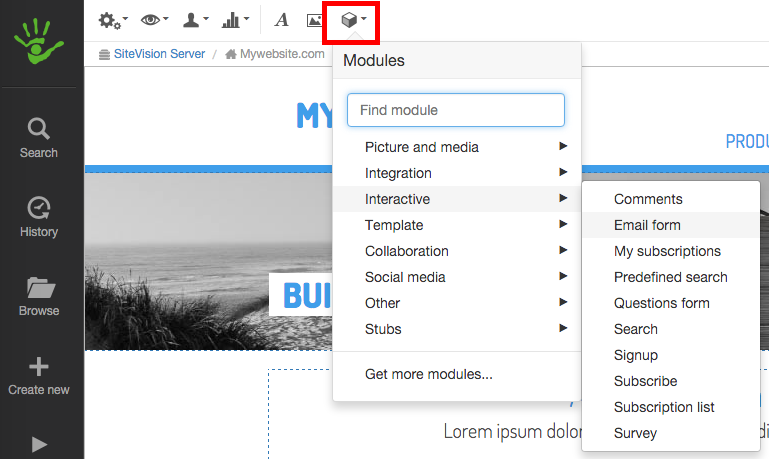The width and height of the screenshot is (769, 459).
Task: Choose the Comments module
Action: (671, 199)
